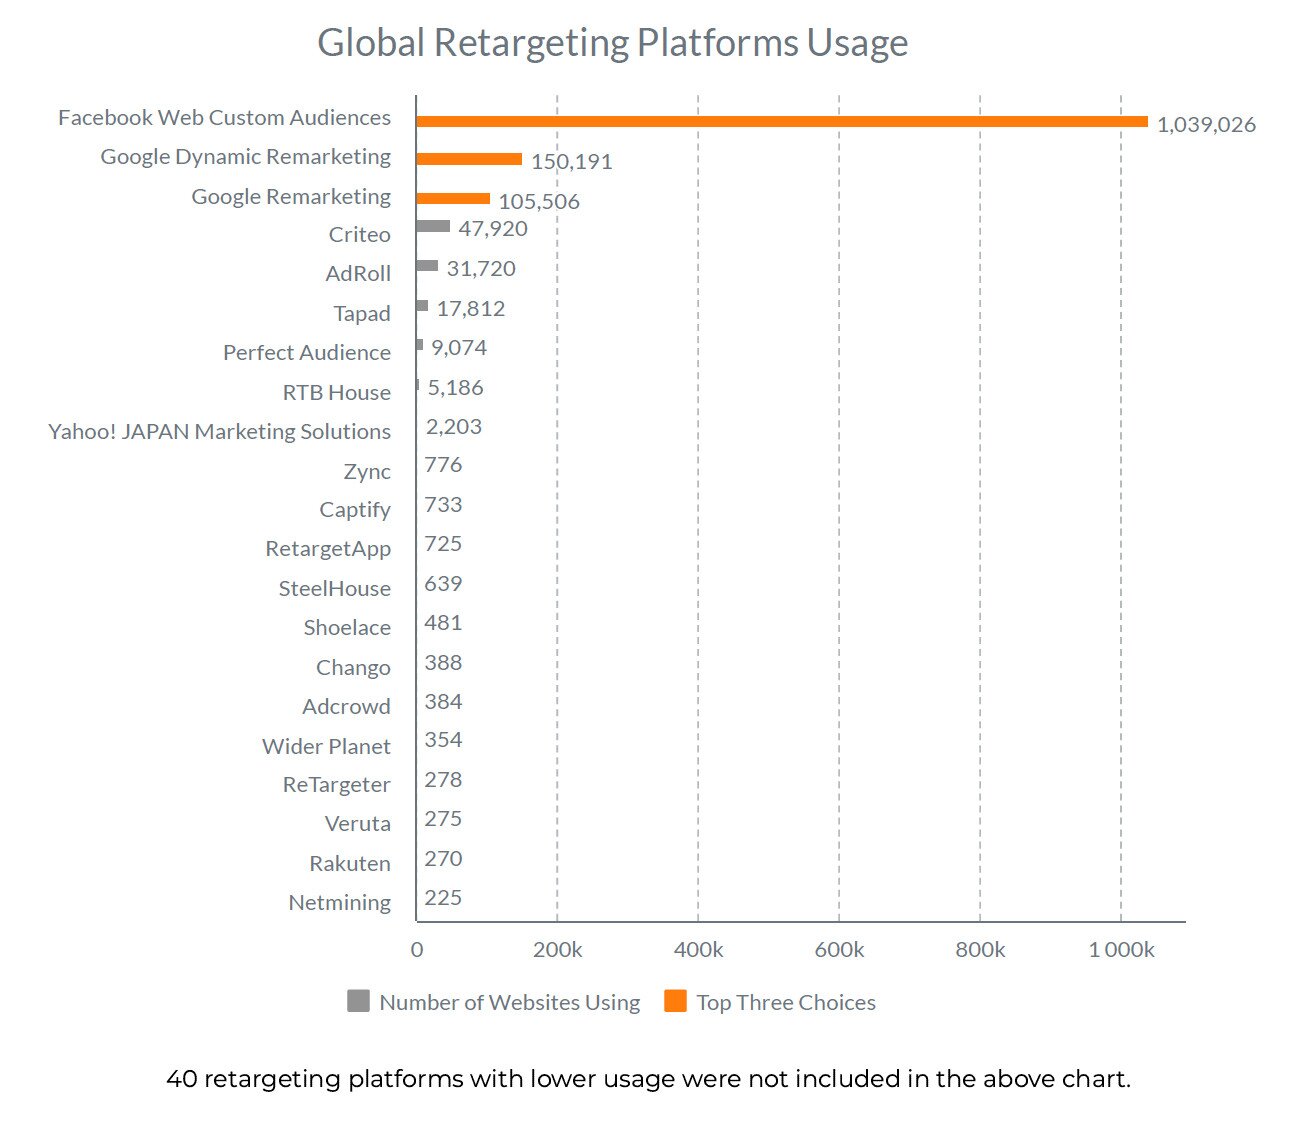The image size is (1300, 1142).
Task: Click the '0' x-axis tick label
Action: (417, 950)
